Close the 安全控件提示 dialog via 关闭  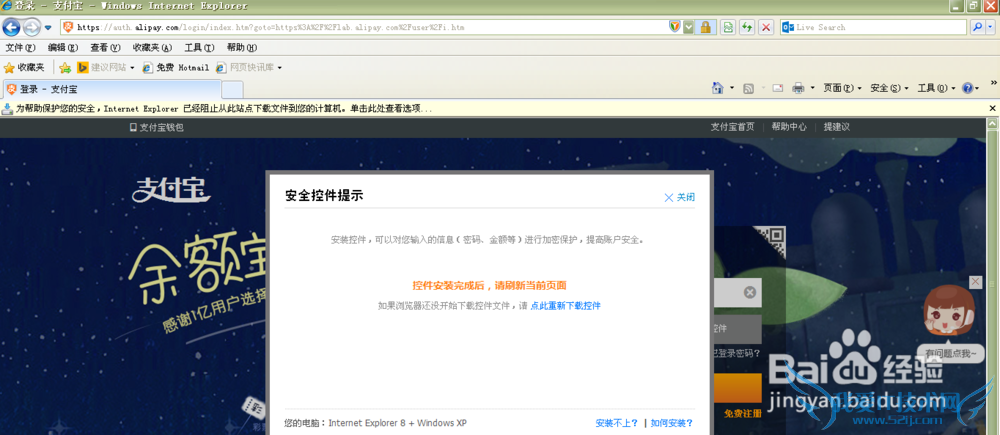tap(679, 197)
